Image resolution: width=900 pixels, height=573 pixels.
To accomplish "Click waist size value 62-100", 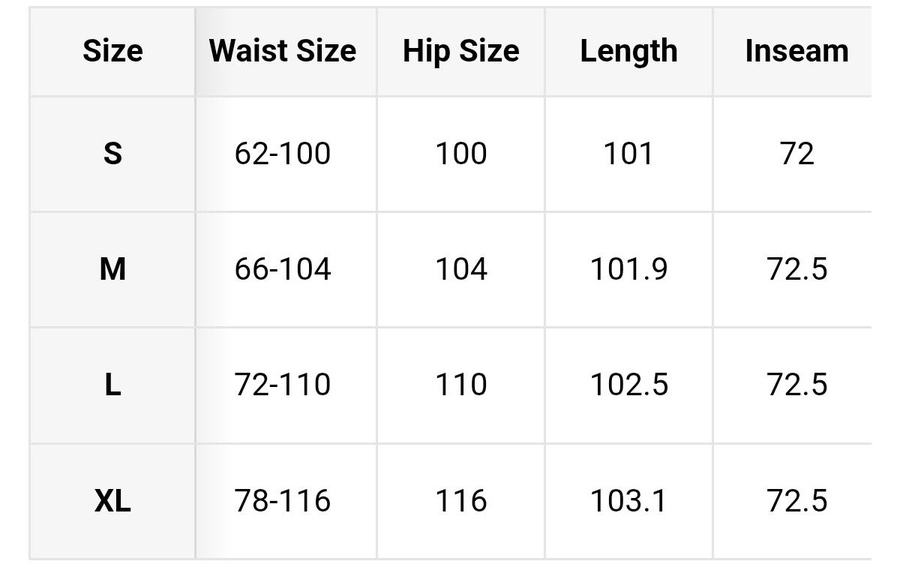I will (x=283, y=154).
